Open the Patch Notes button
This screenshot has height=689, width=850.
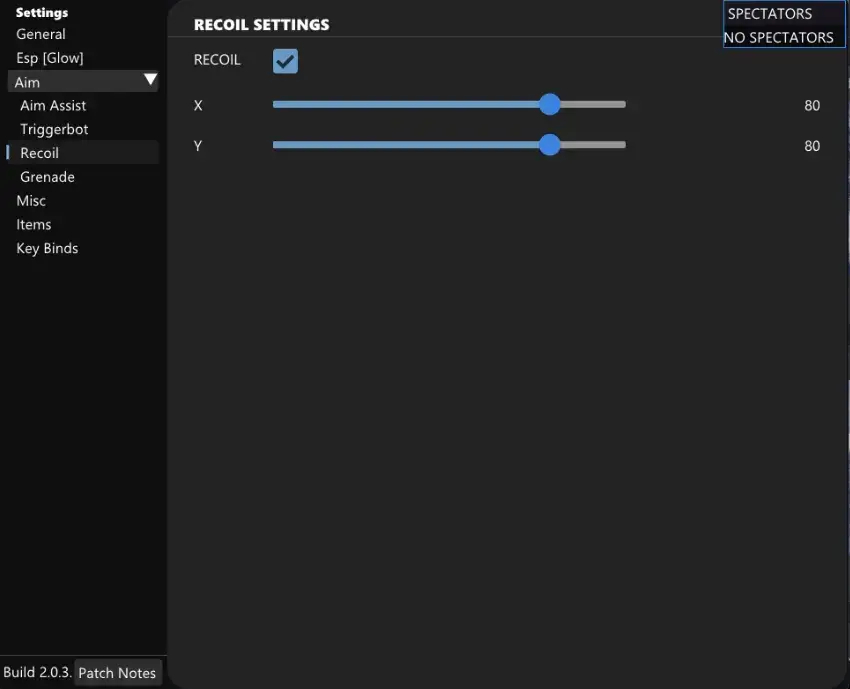[117, 672]
